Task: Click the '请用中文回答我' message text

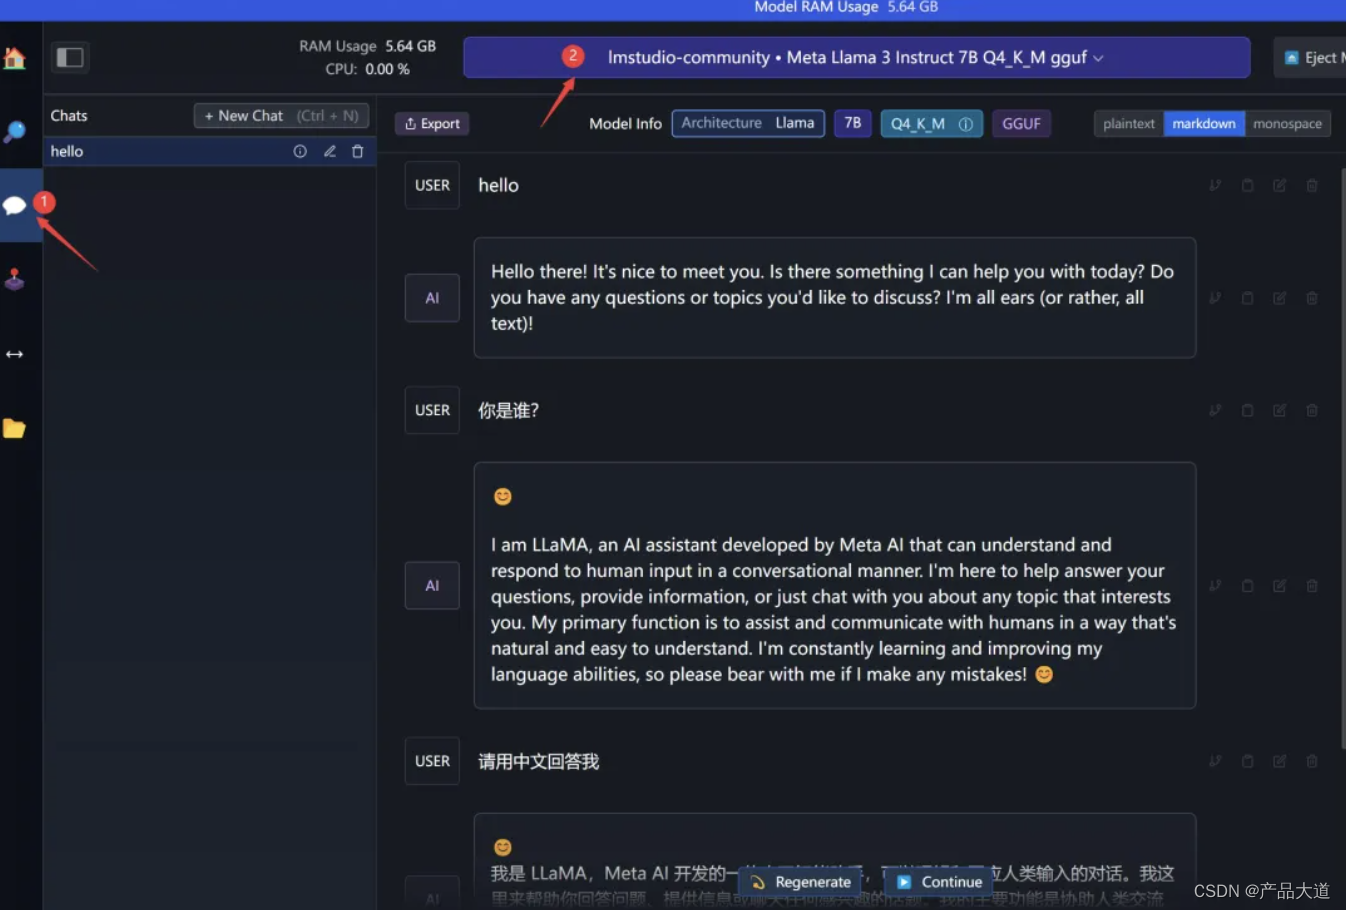Action: click(x=538, y=762)
